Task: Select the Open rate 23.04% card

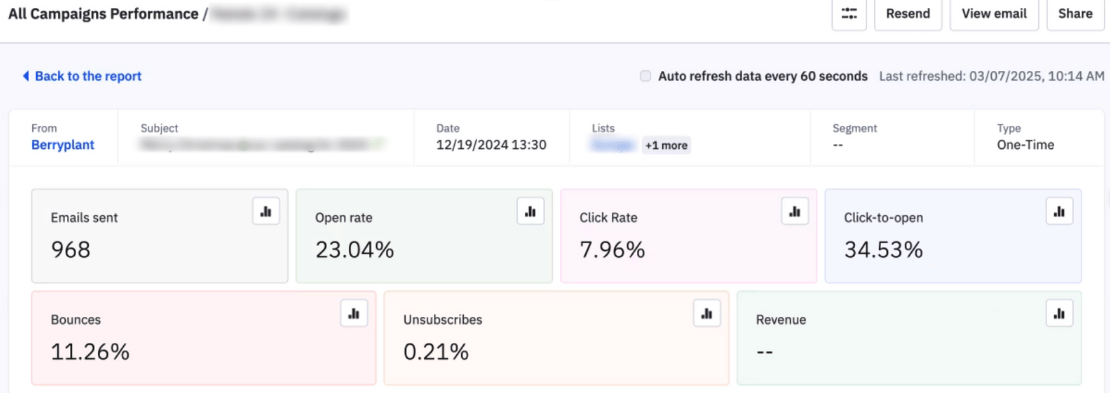Action: [424, 236]
